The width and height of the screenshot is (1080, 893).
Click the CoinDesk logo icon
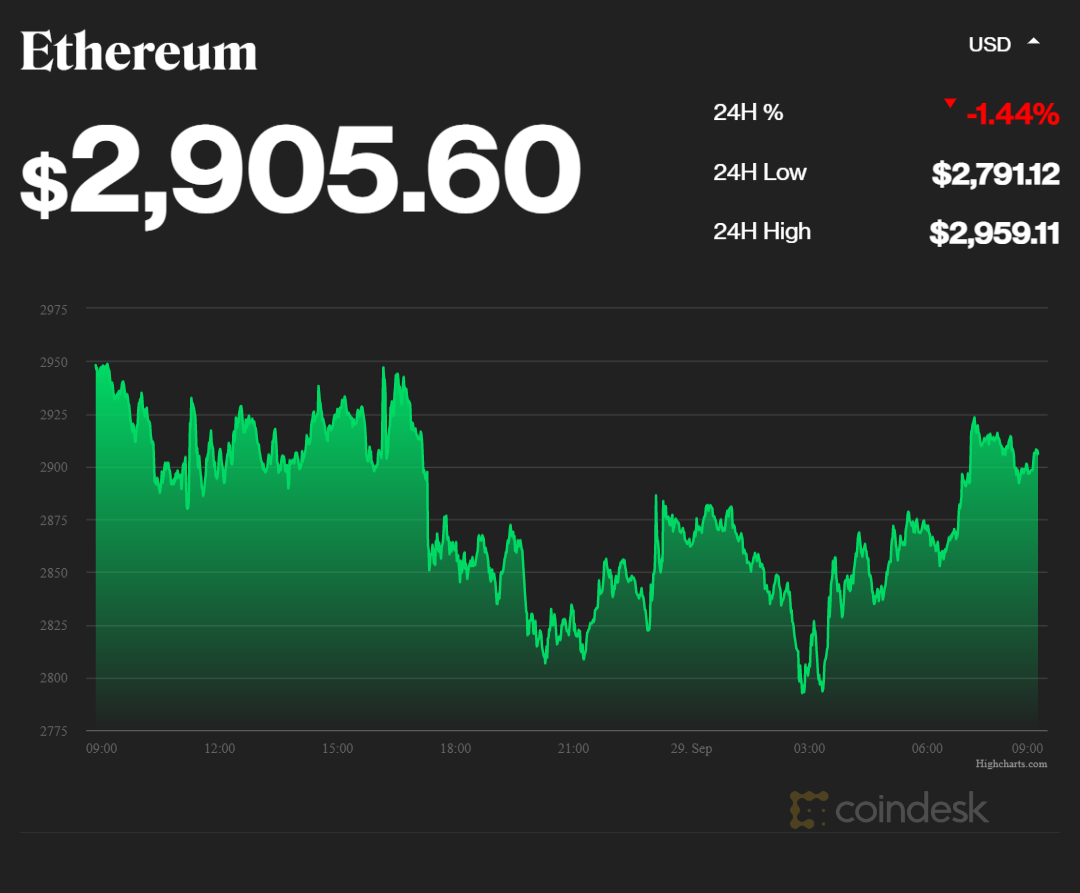click(808, 809)
